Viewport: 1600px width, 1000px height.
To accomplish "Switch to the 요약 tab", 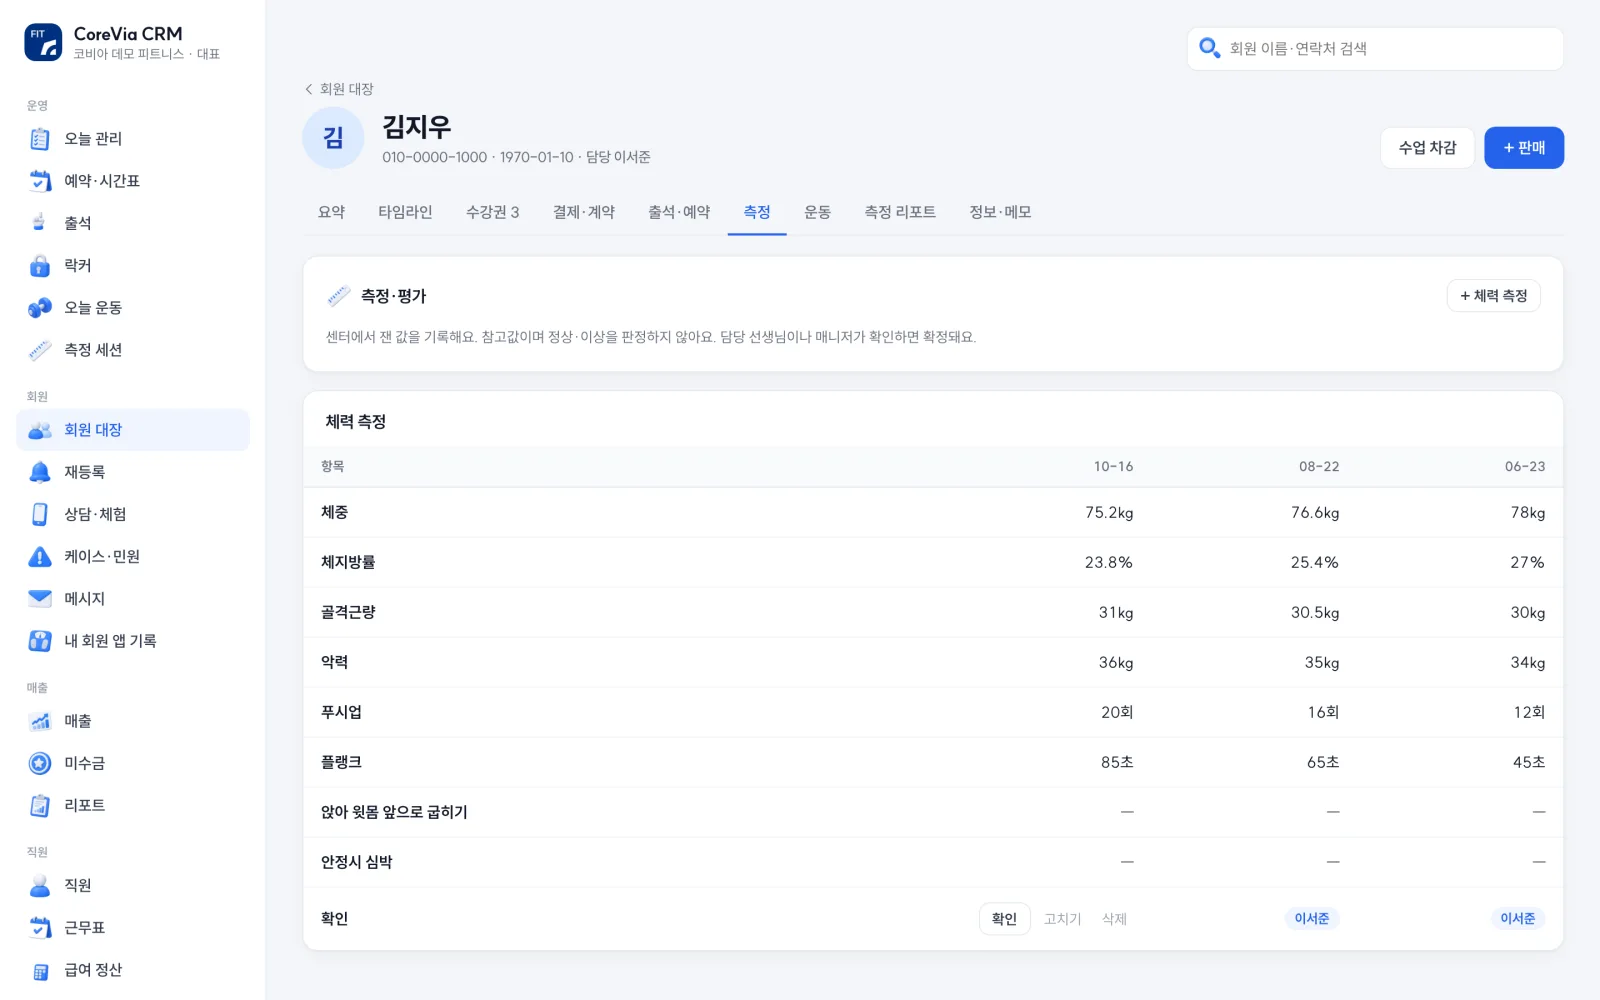I will pyautogui.click(x=332, y=212).
